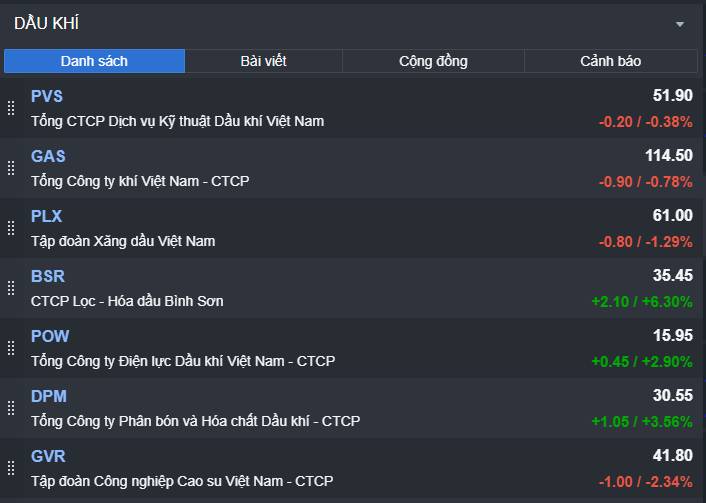The width and height of the screenshot is (706, 503).
Task: Click the drag handle beside GAS
Action: [11, 168]
